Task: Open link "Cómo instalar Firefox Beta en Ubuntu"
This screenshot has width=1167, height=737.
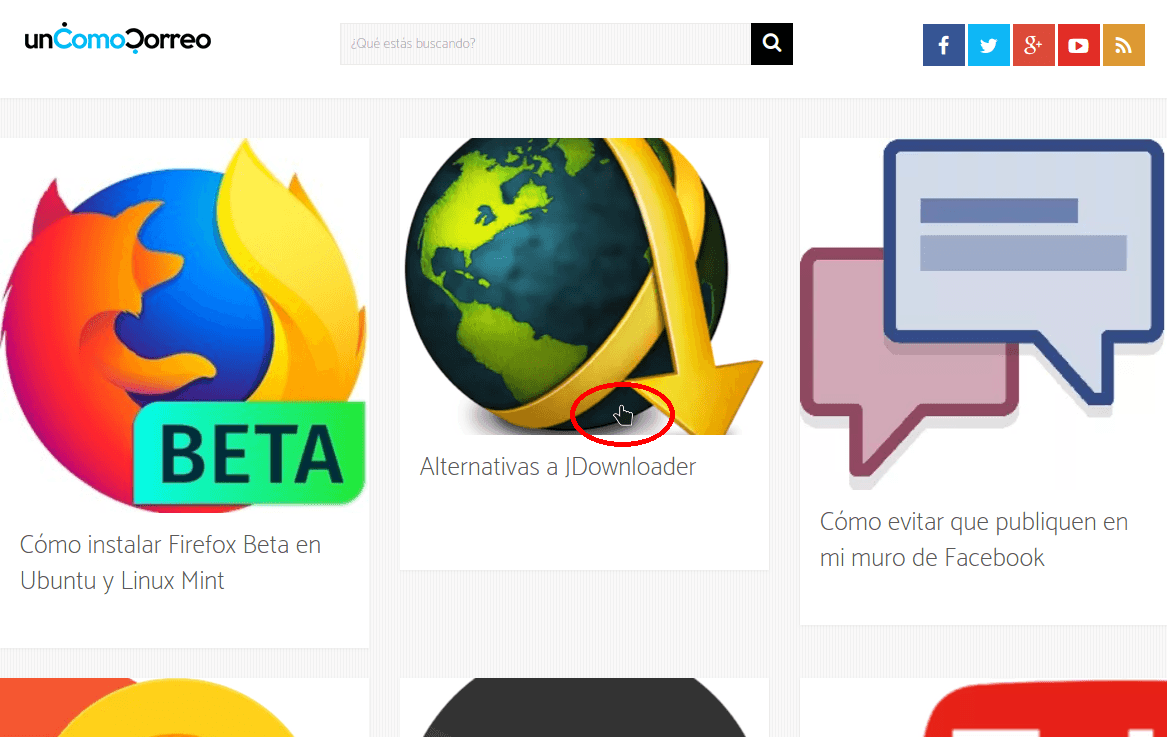Action: point(170,563)
